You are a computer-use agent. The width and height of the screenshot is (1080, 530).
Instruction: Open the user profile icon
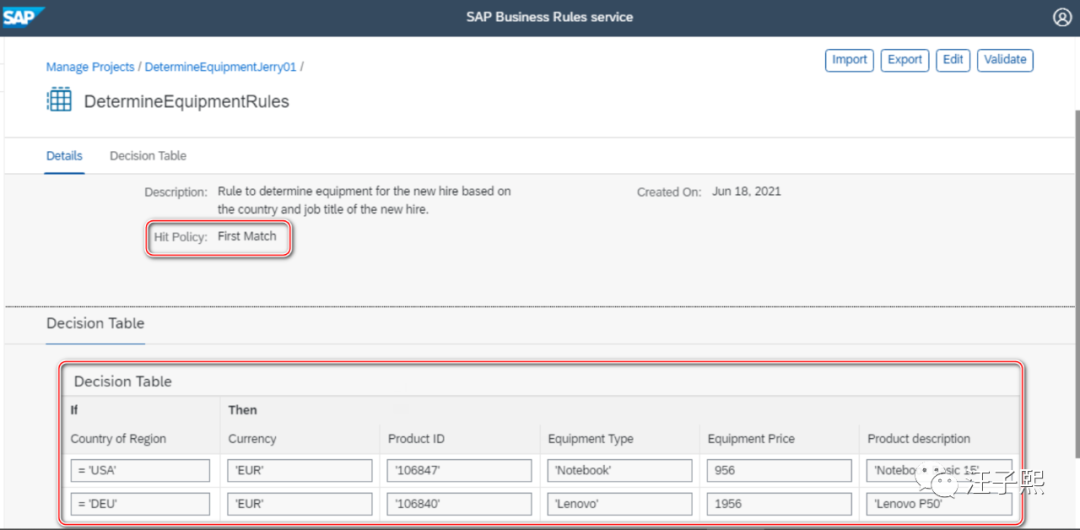pos(1061,17)
